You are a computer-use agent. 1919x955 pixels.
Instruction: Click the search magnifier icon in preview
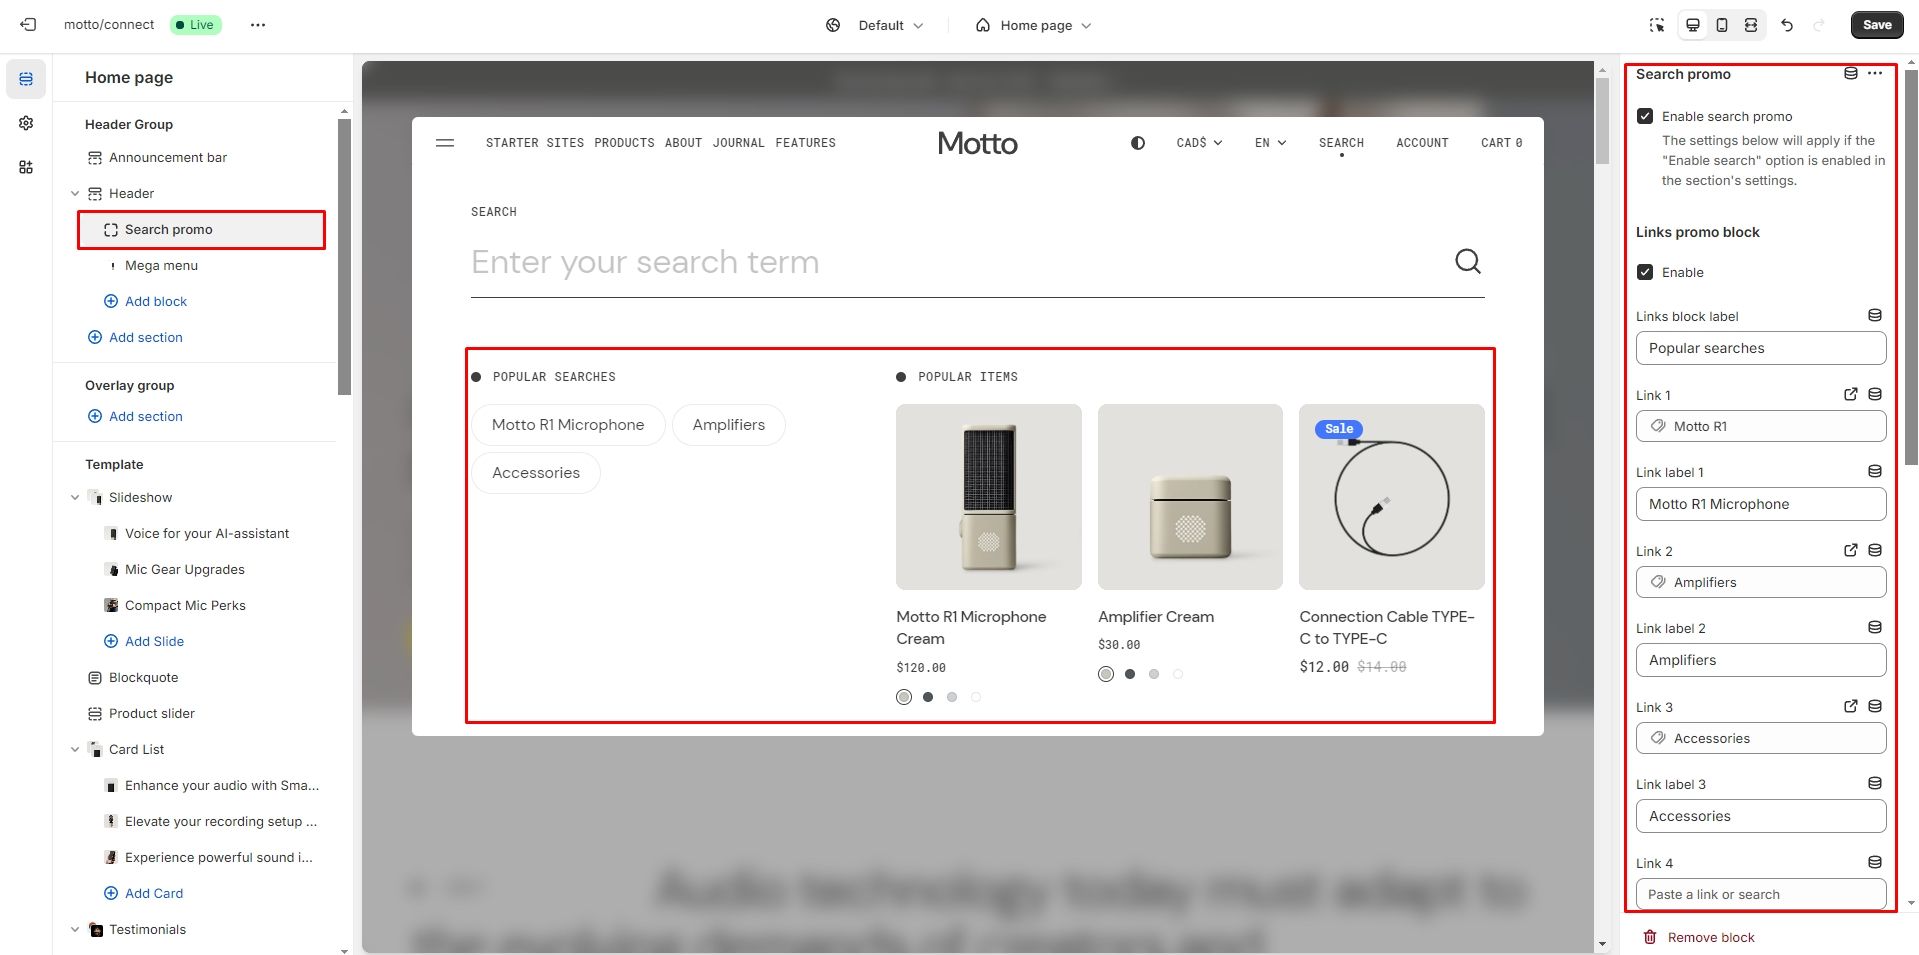[1467, 262]
